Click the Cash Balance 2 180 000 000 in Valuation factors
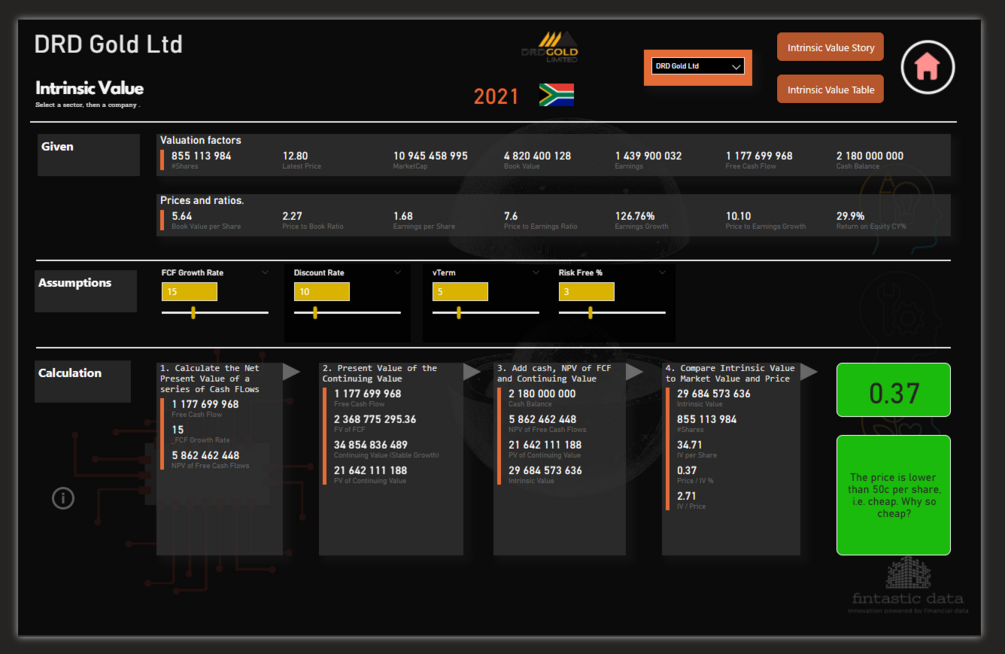The width and height of the screenshot is (1005, 654). (870, 156)
